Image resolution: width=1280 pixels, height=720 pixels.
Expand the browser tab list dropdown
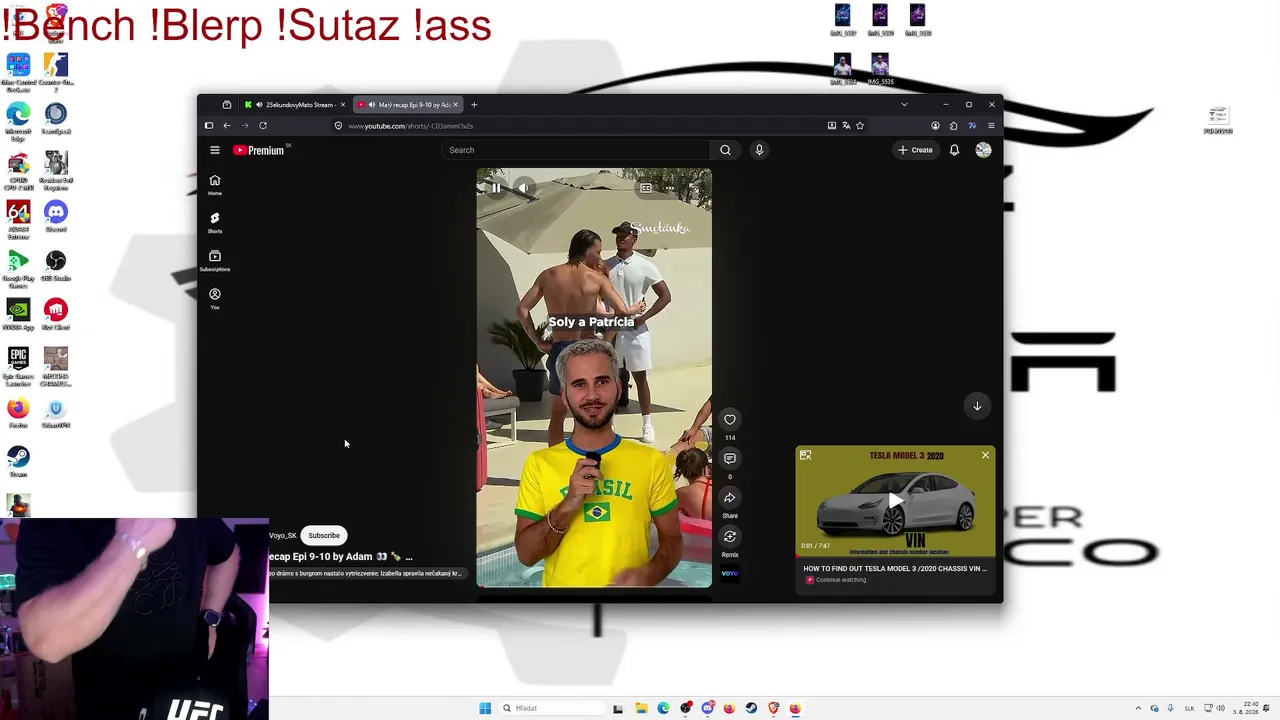pyautogui.click(x=904, y=105)
